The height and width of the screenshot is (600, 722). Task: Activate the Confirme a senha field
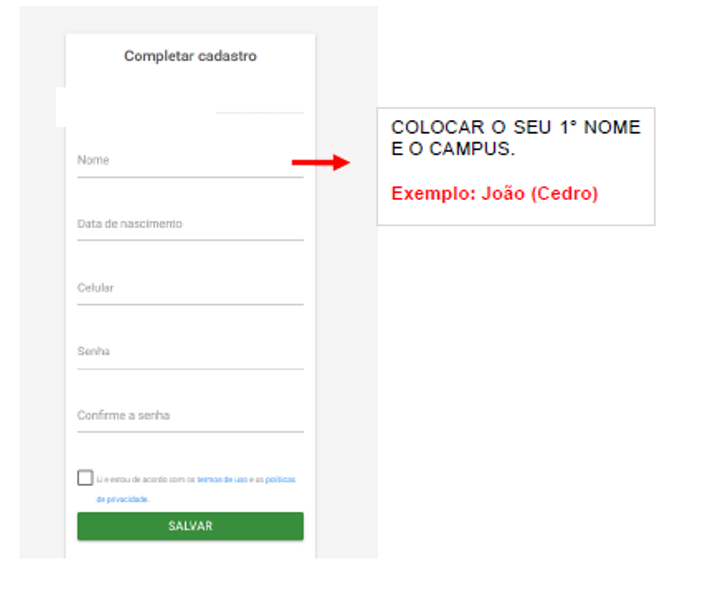click(188, 417)
